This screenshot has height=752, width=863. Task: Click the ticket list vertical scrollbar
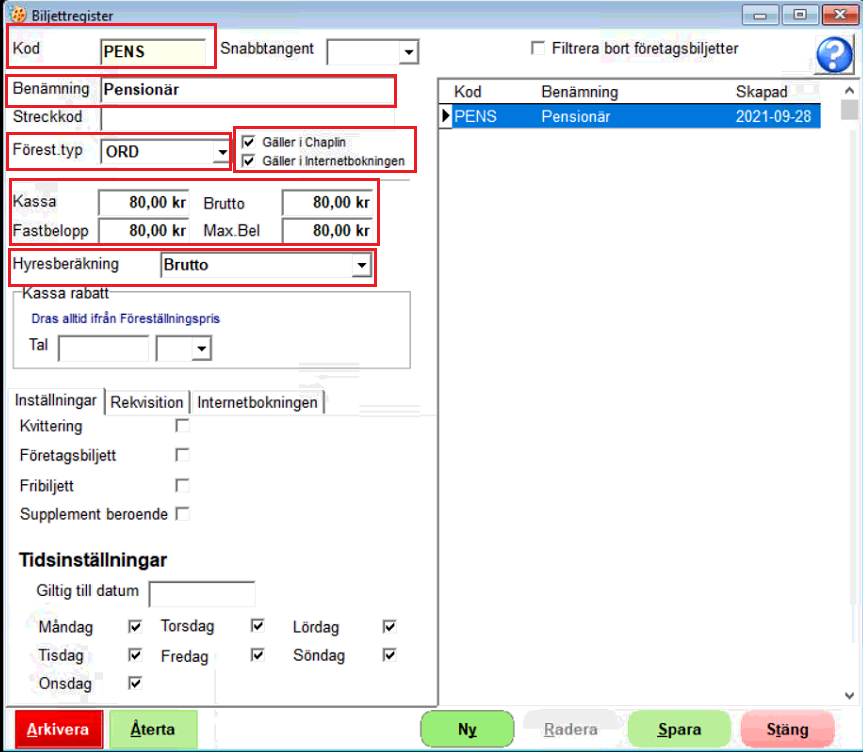click(x=849, y=400)
